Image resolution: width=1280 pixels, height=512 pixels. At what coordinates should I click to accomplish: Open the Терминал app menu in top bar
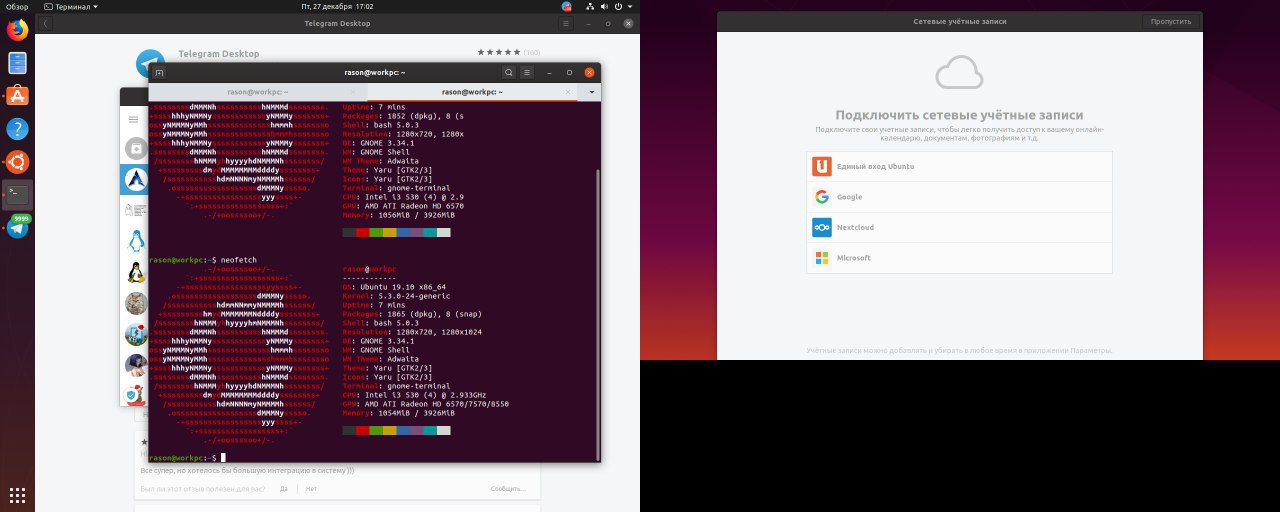[x=71, y=6]
